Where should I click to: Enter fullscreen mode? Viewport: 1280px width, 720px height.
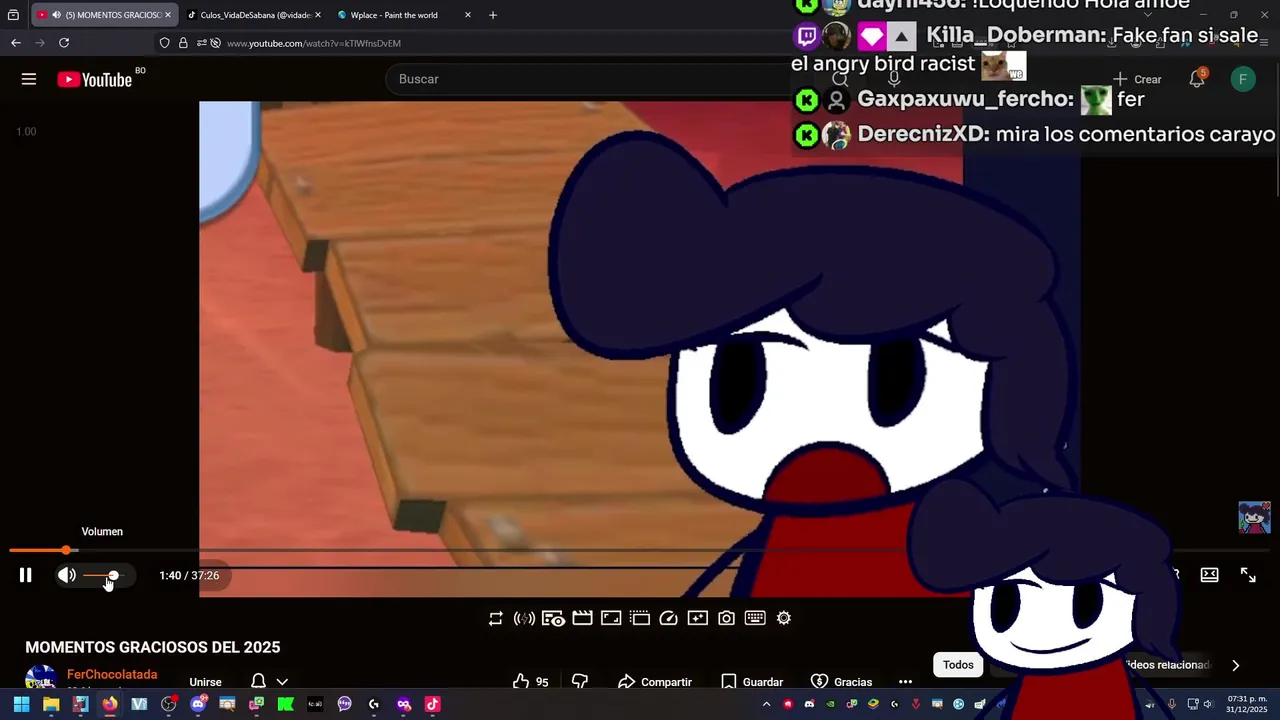point(1248,575)
